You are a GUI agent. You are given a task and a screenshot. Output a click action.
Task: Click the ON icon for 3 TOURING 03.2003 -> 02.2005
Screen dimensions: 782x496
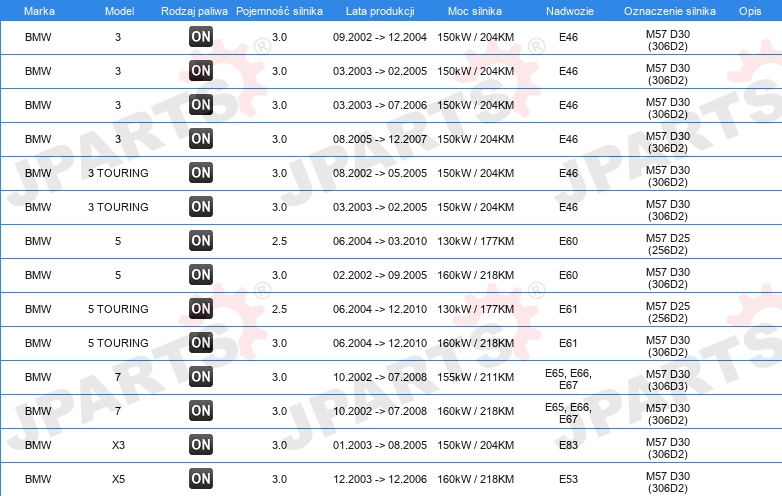click(201, 206)
